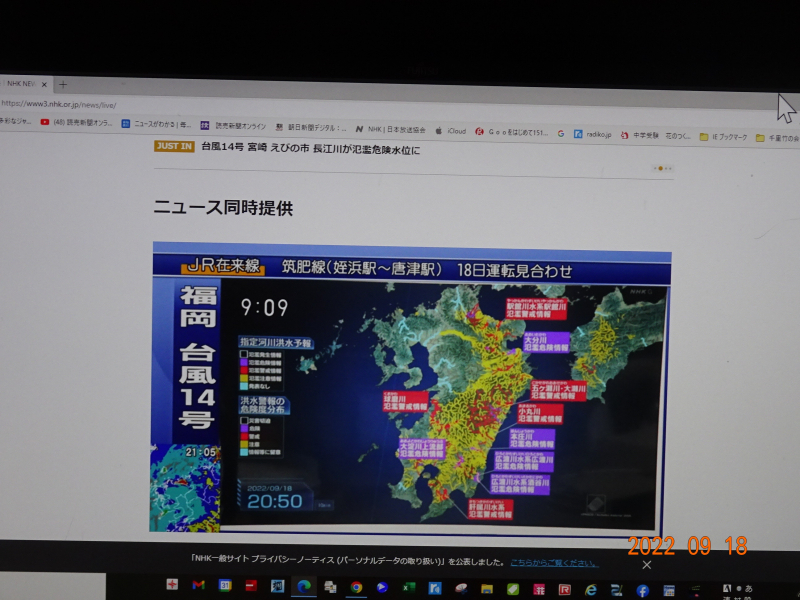This screenshot has width=800, height=600.
Task: Play the NHK live typhoon broadcast video
Action: (410, 388)
